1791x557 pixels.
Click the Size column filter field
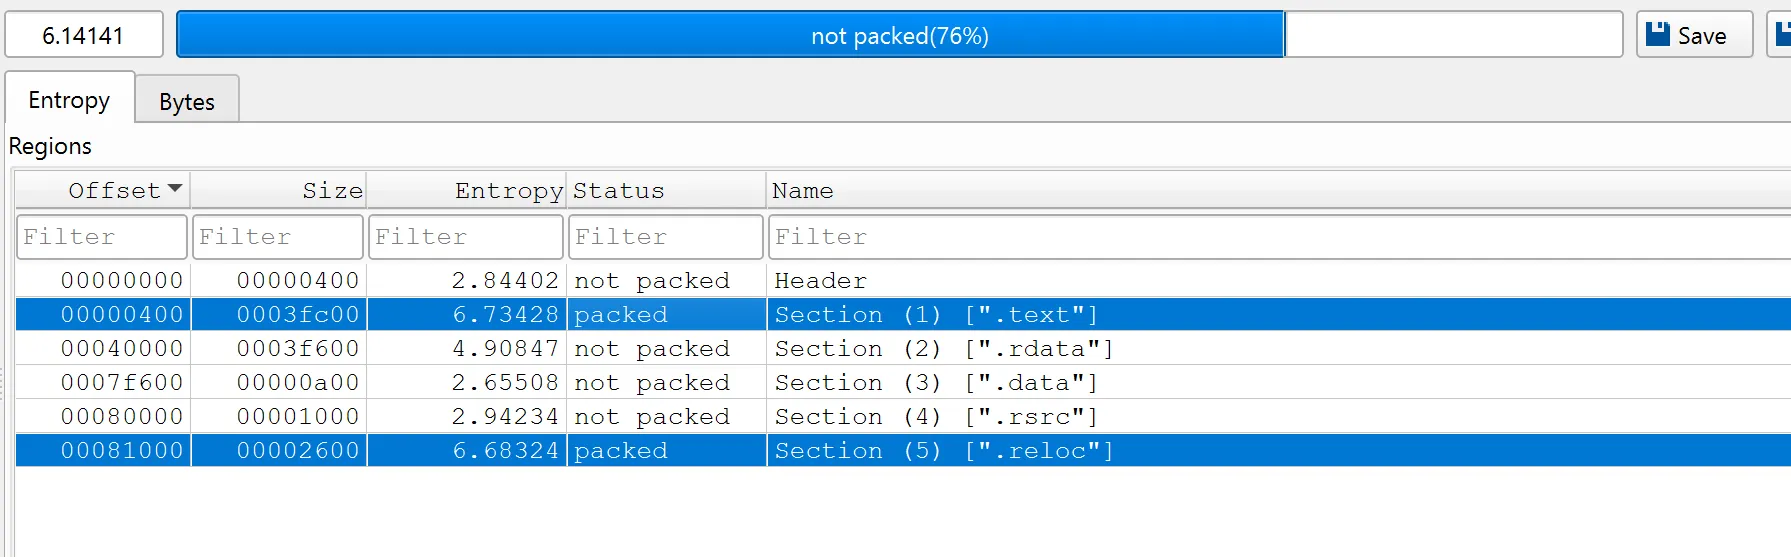tap(277, 237)
